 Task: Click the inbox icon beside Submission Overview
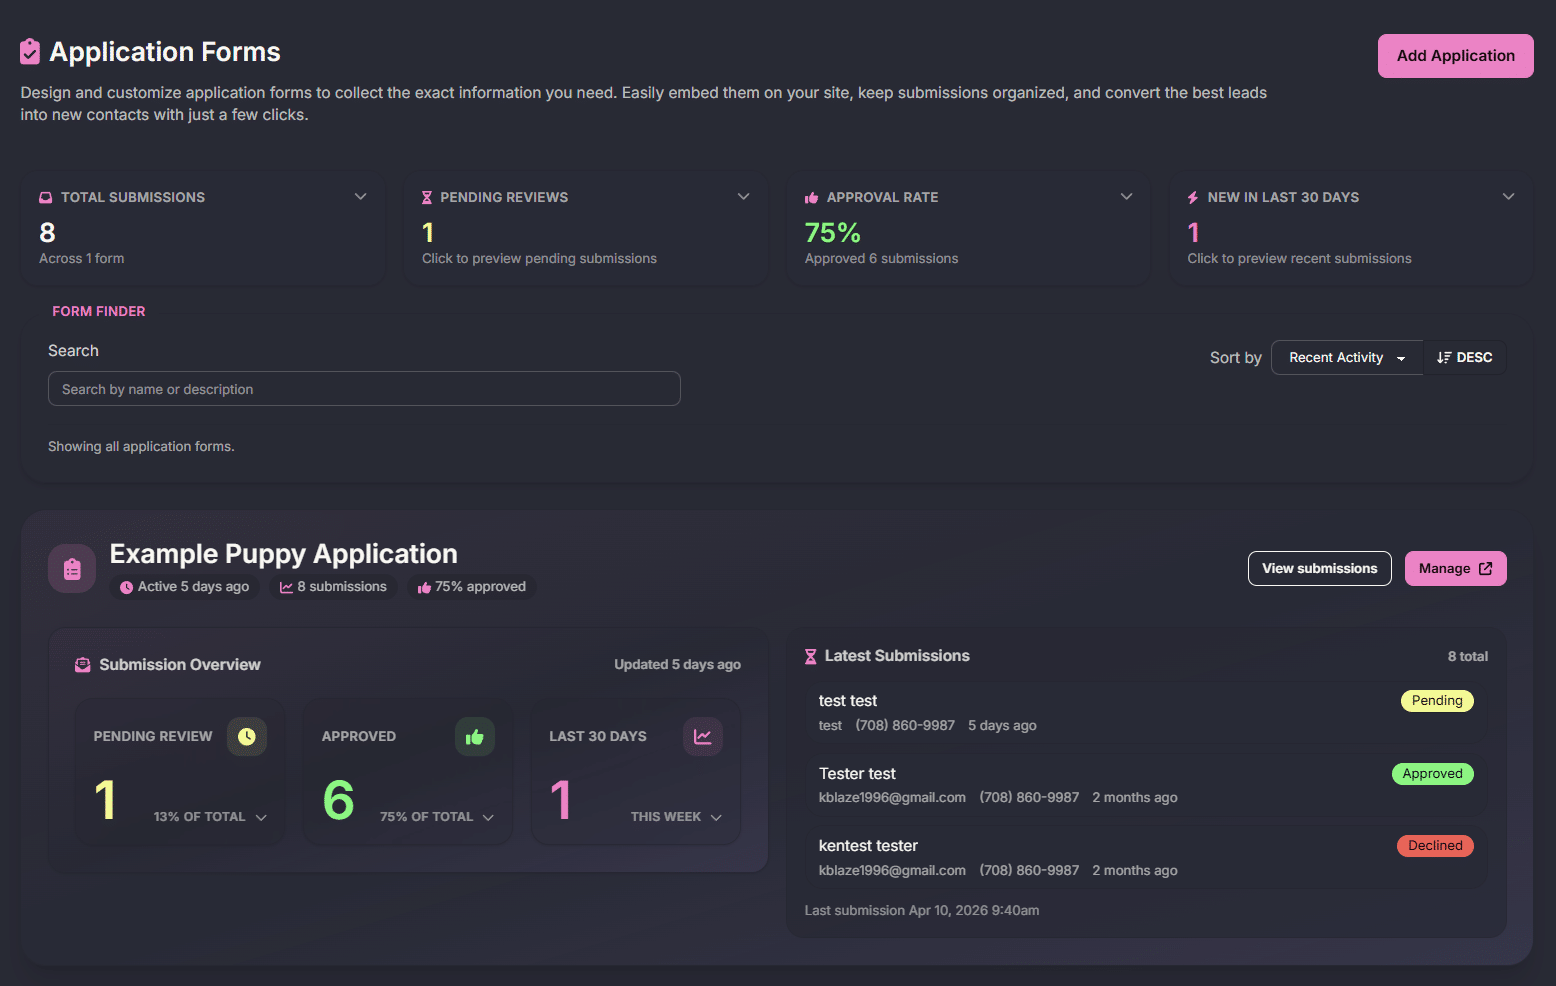[x=83, y=665]
